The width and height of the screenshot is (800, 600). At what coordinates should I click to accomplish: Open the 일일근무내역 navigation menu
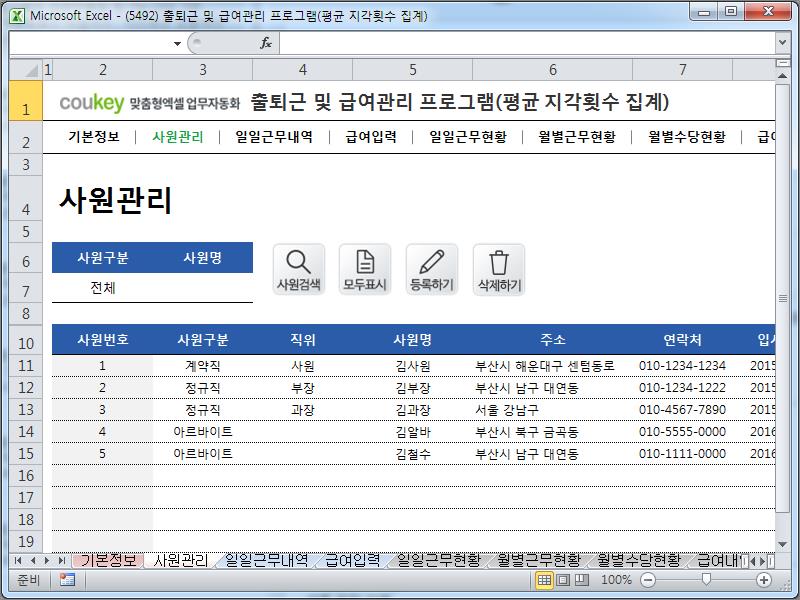(x=274, y=137)
